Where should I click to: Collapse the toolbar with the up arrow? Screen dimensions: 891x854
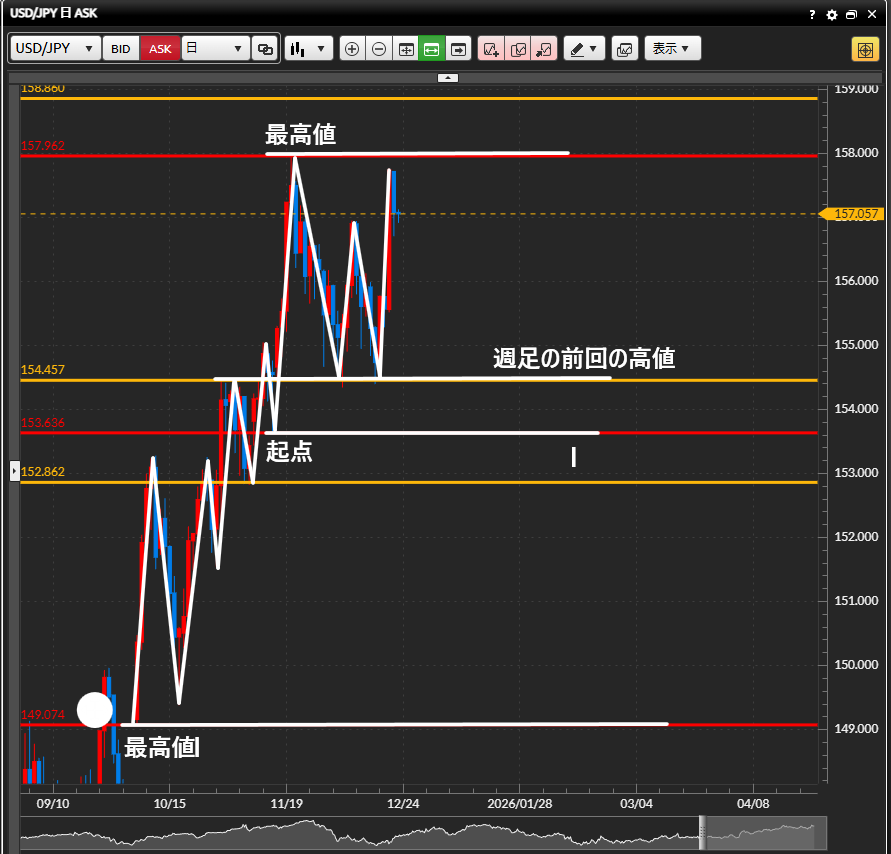click(448, 77)
